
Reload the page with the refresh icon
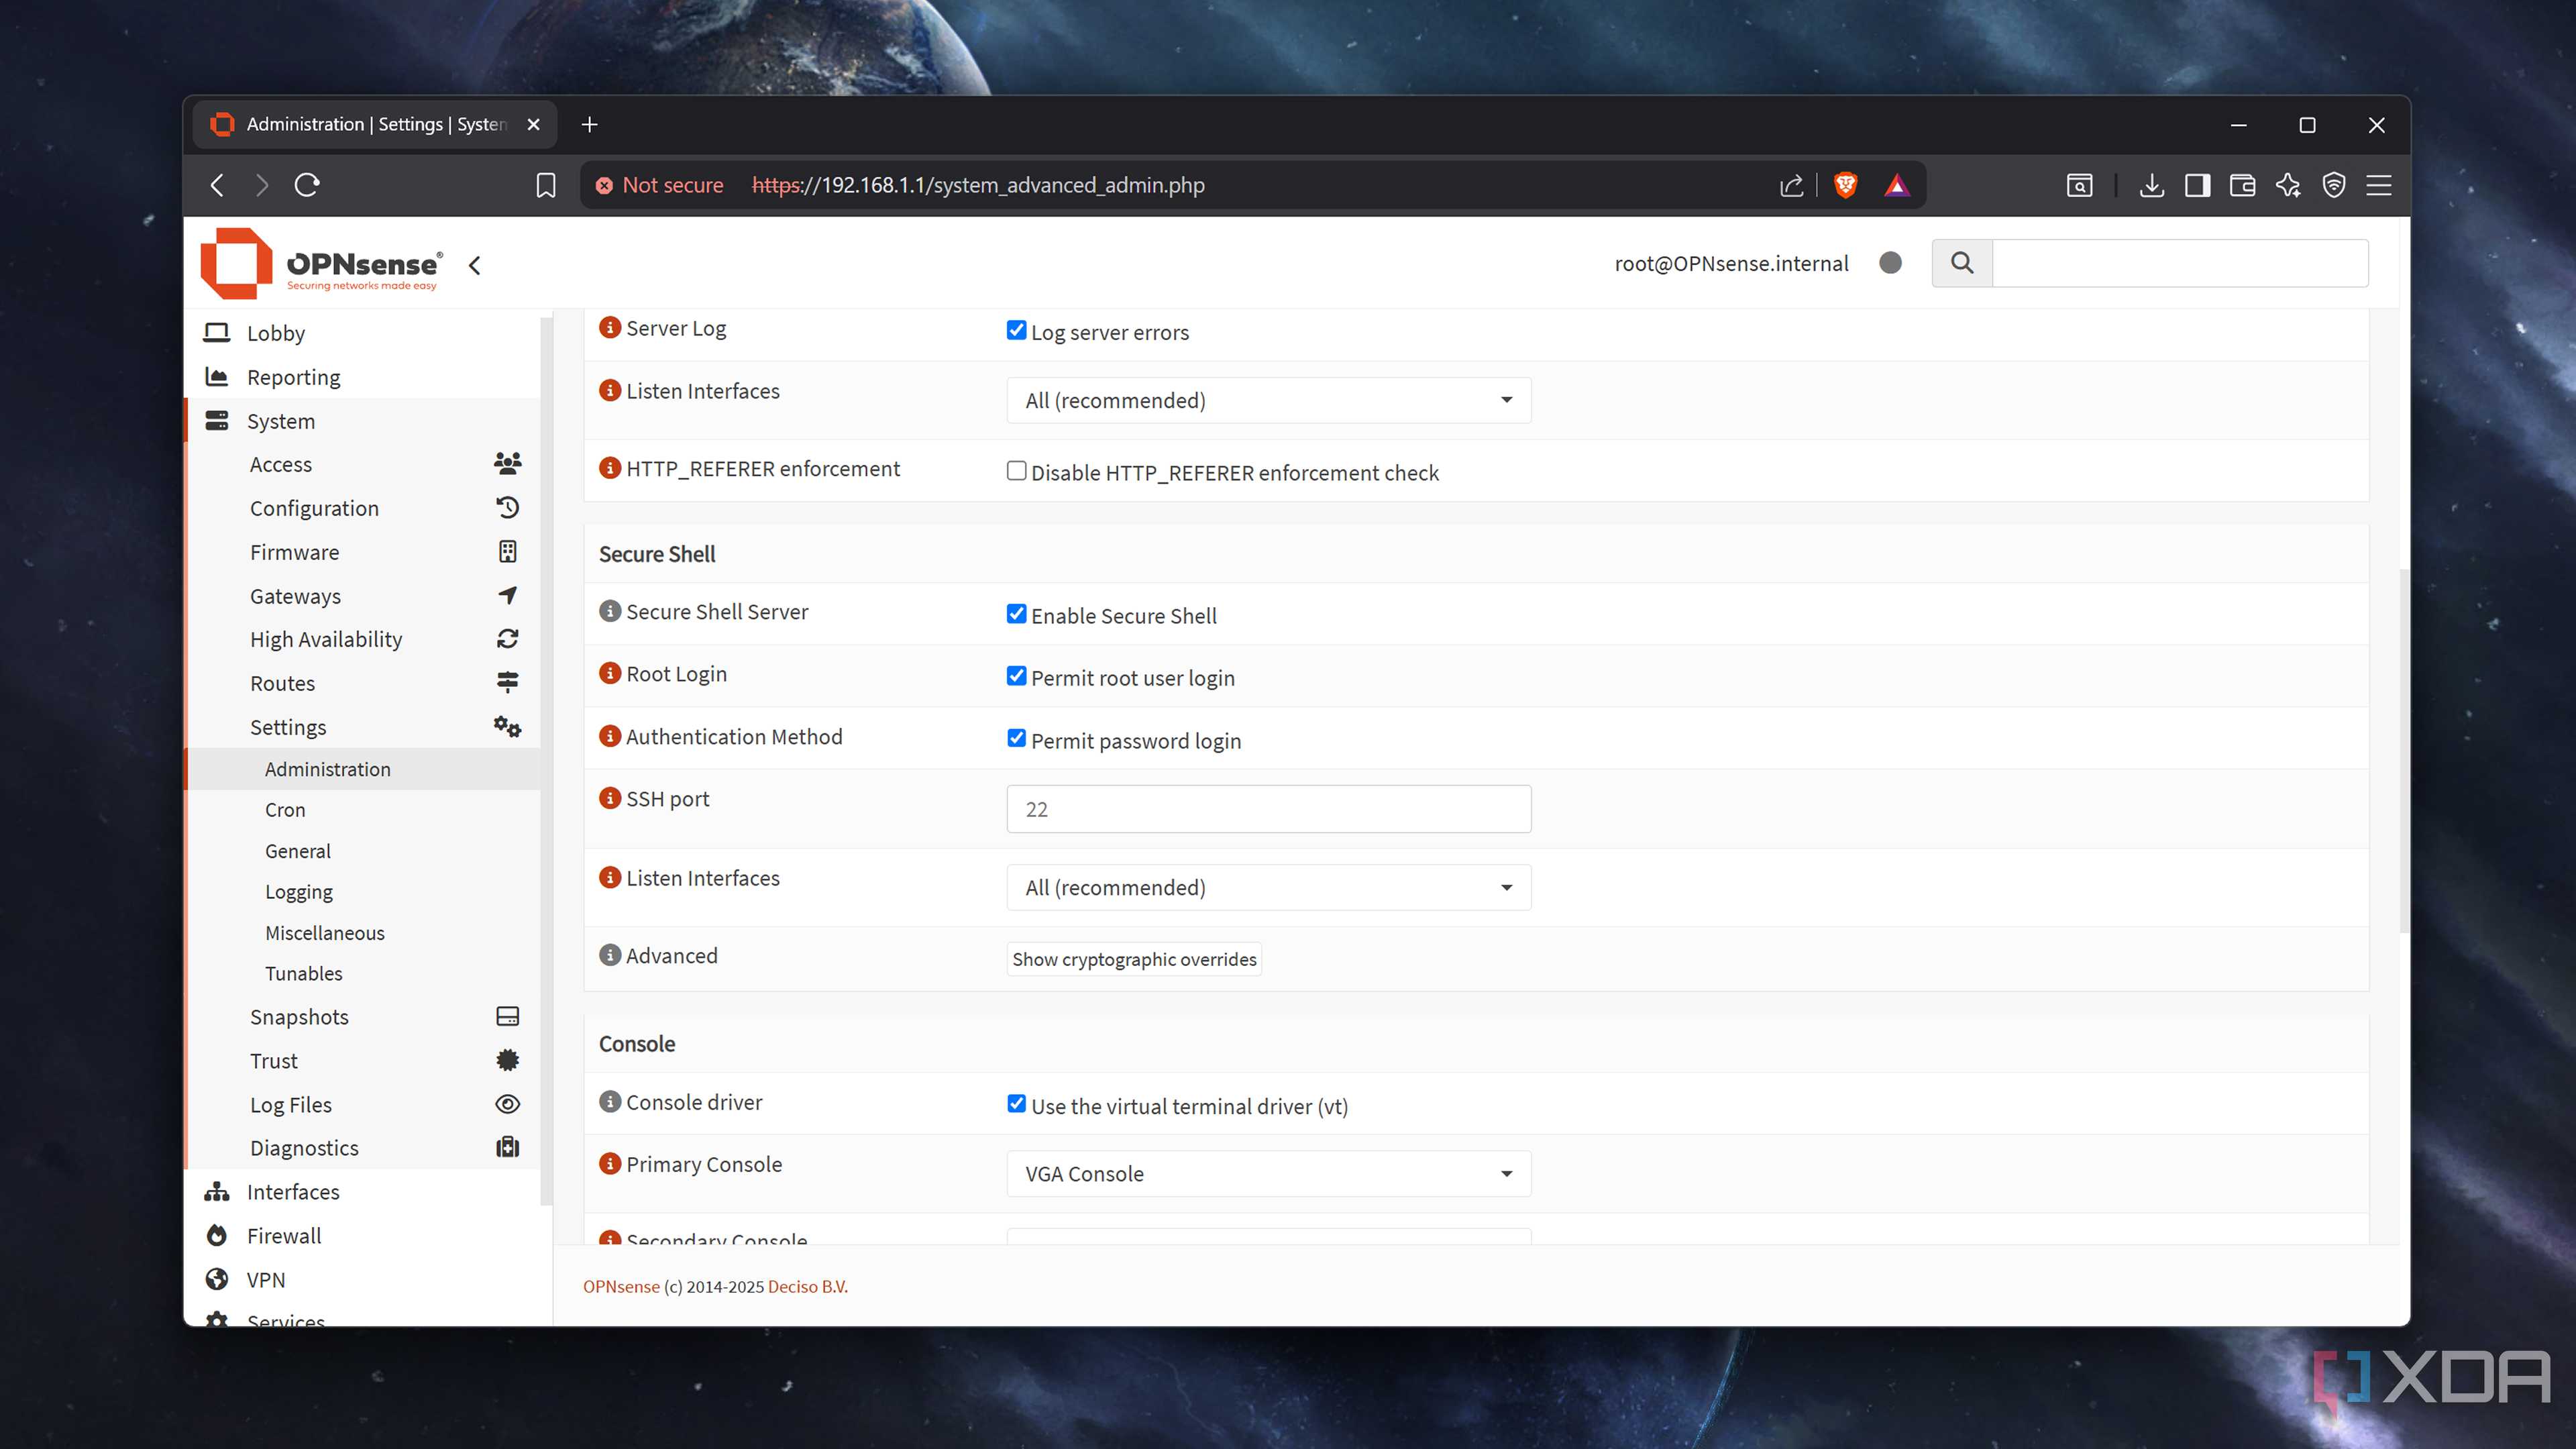click(307, 185)
